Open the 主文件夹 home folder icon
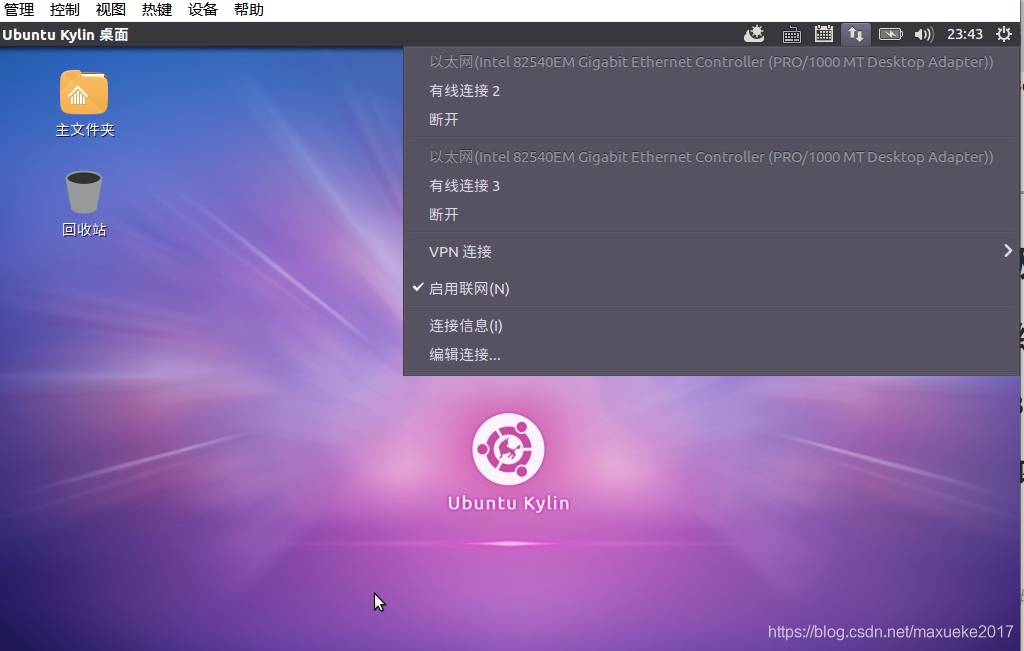The image size is (1024, 651). tap(84, 103)
